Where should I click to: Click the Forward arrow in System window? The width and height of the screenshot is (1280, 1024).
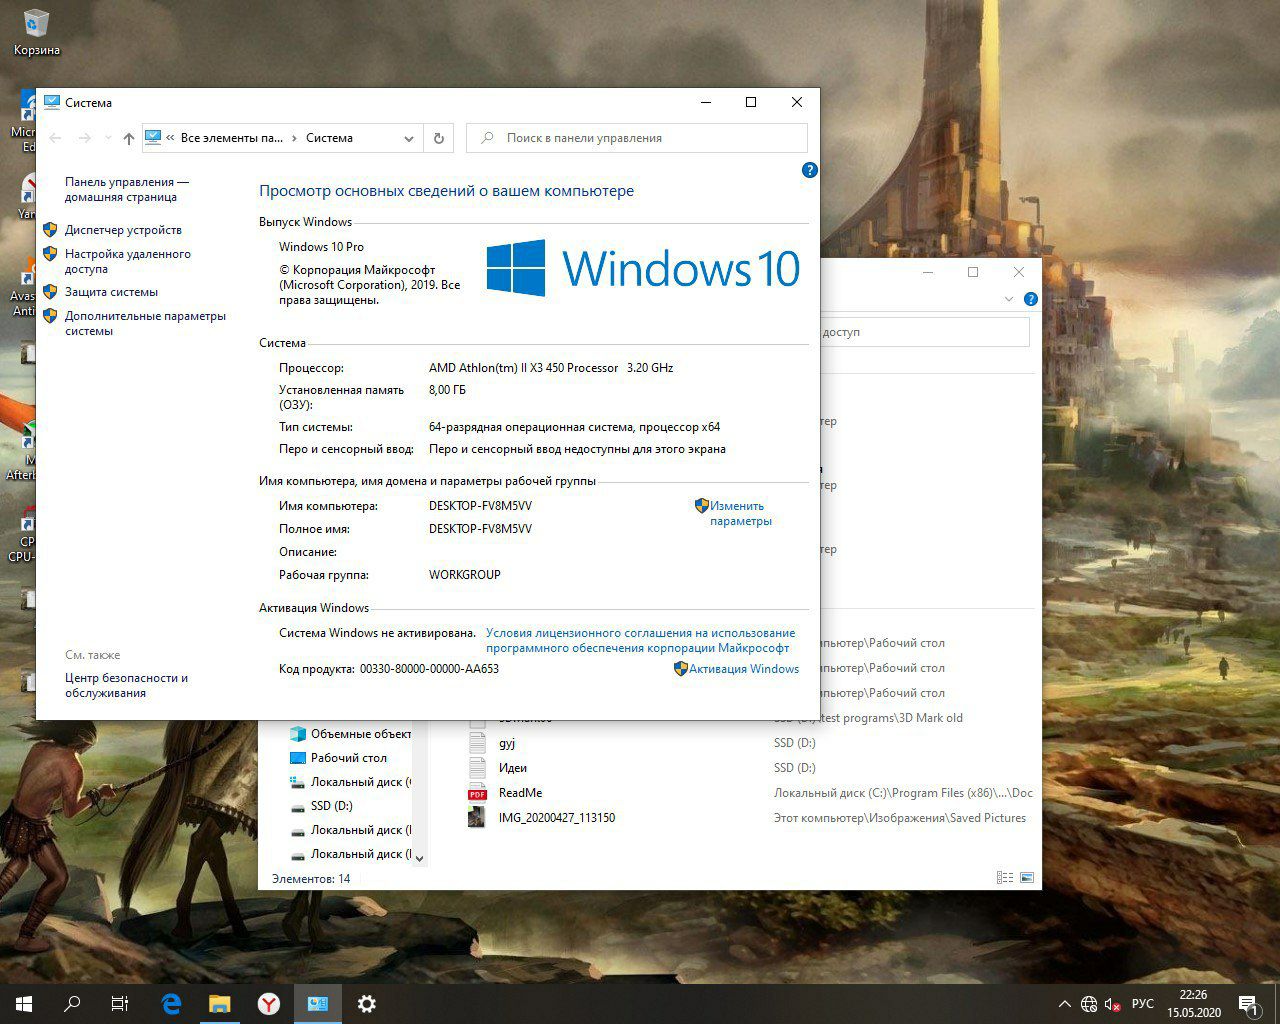[x=85, y=138]
